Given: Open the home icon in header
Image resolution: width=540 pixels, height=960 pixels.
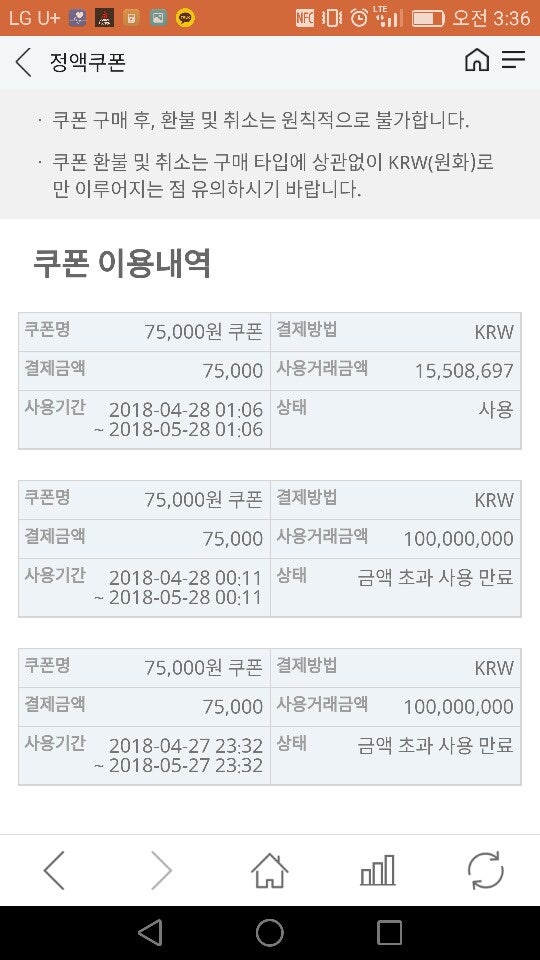Looking at the screenshot, I should click(477, 60).
